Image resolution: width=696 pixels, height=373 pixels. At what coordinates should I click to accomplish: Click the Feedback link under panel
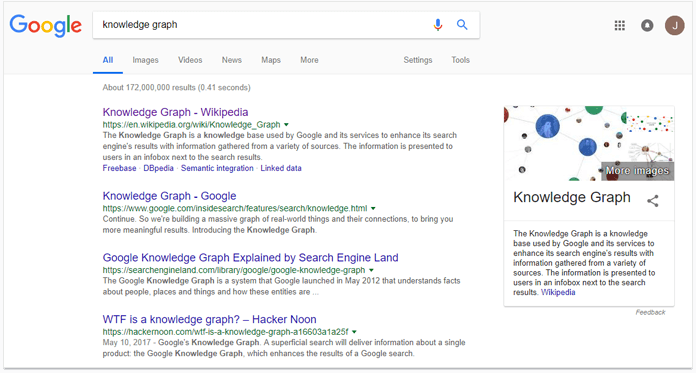tap(650, 312)
